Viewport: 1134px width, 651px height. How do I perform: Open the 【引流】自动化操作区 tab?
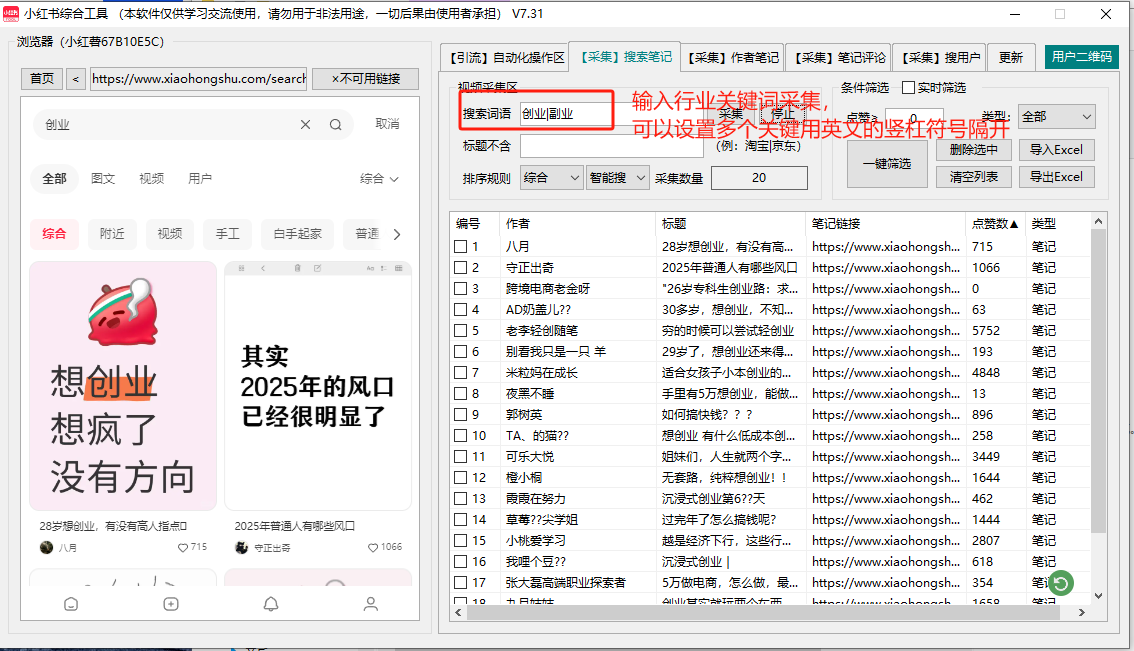click(507, 58)
